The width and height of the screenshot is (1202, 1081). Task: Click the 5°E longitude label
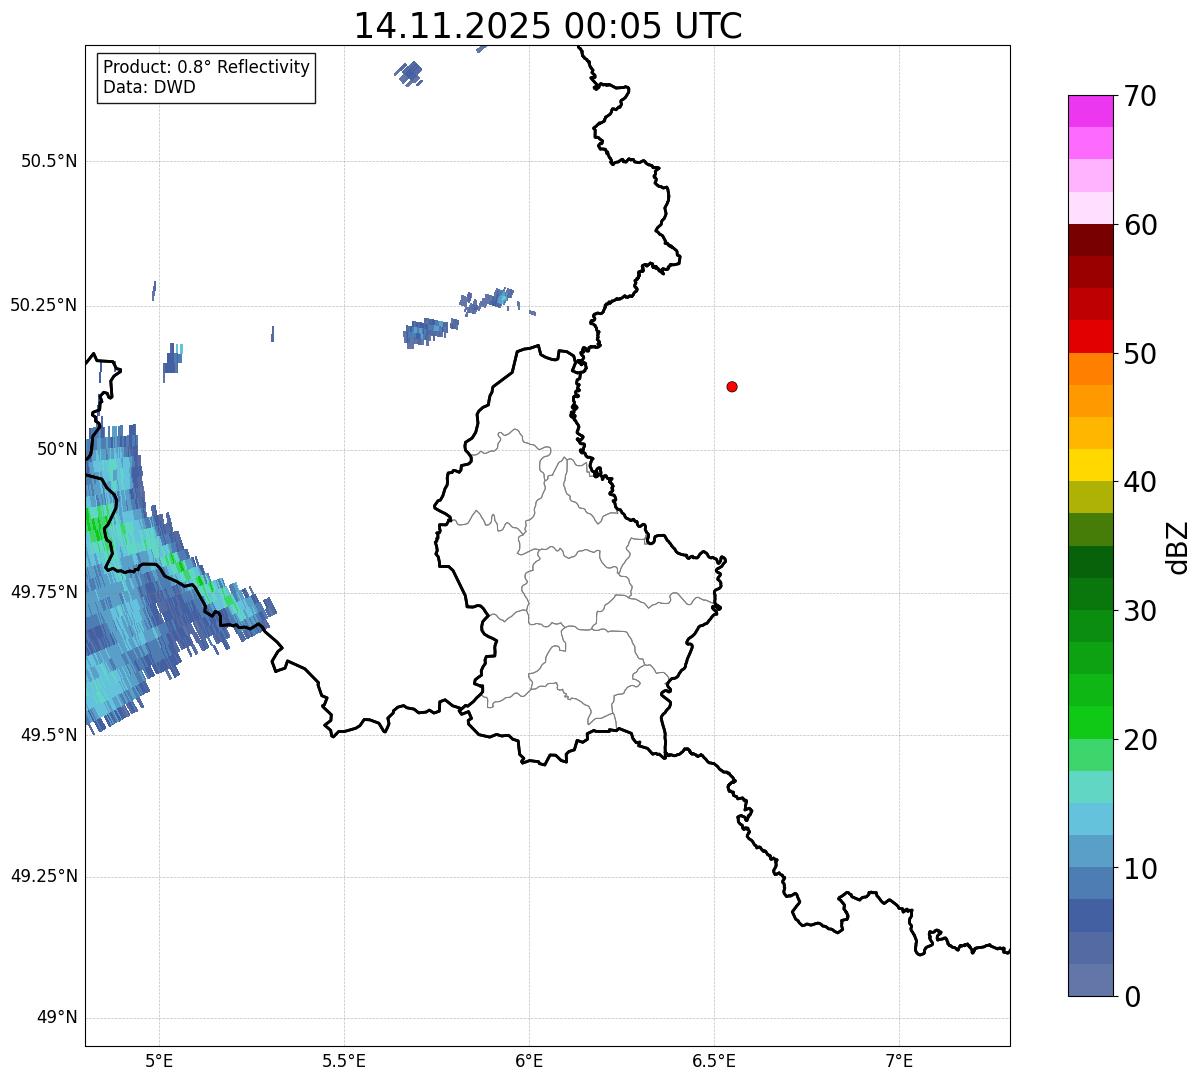coord(159,1060)
